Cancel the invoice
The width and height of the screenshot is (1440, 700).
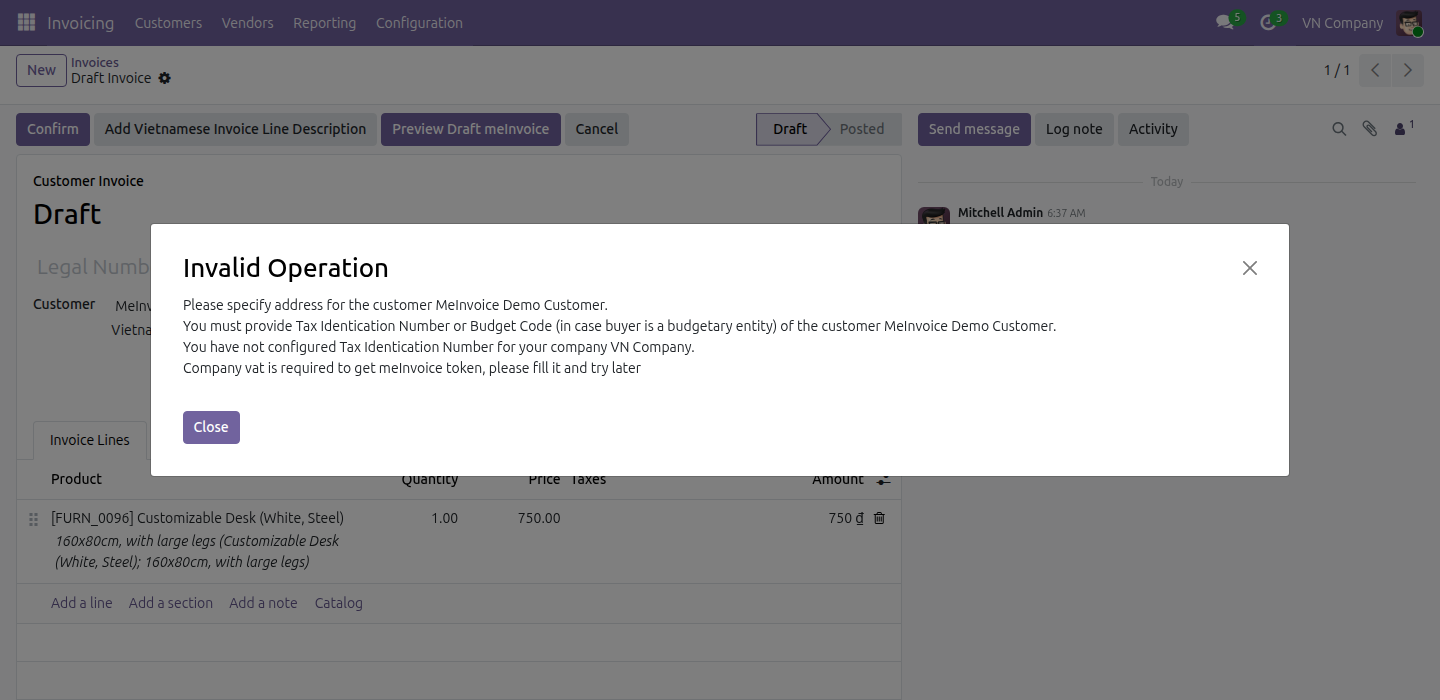(x=597, y=129)
